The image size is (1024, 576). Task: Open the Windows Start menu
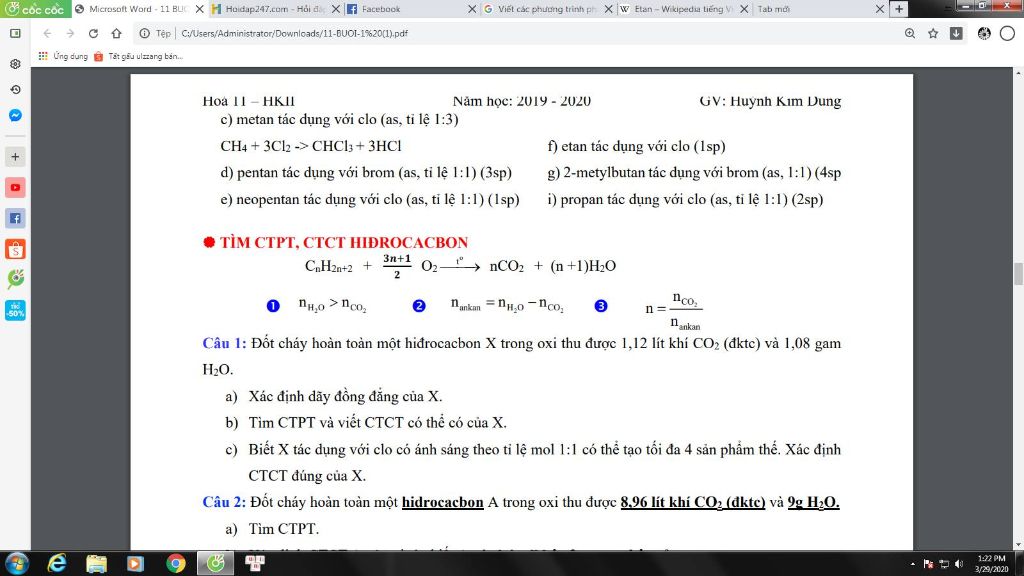pyautogui.click(x=16, y=563)
